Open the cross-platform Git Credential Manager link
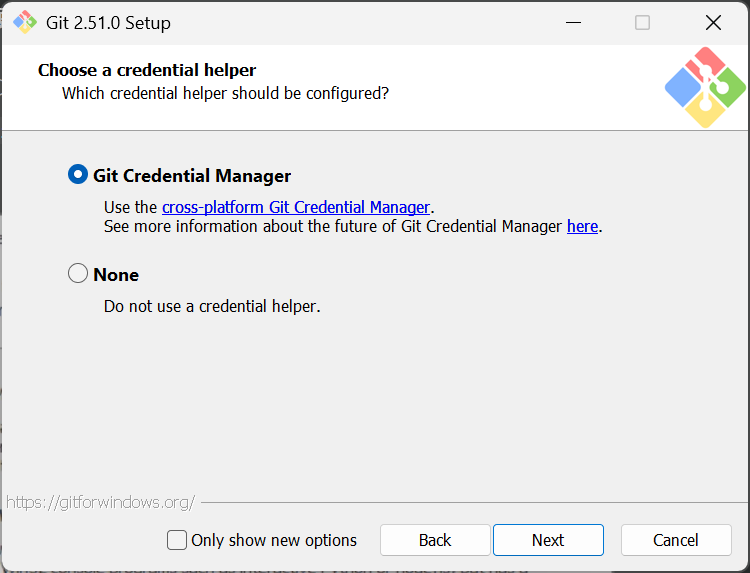The image size is (750, 573). (x=296, y=207)
